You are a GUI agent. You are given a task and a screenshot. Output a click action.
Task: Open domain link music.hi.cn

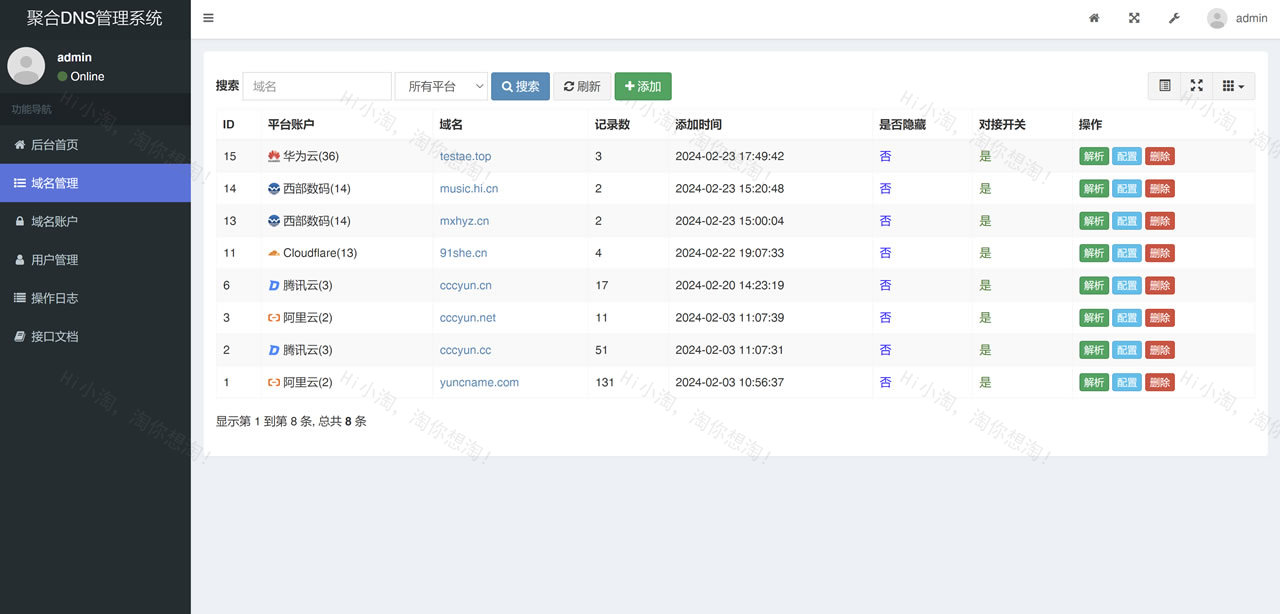pyautogui.click(x=469, y=189)
